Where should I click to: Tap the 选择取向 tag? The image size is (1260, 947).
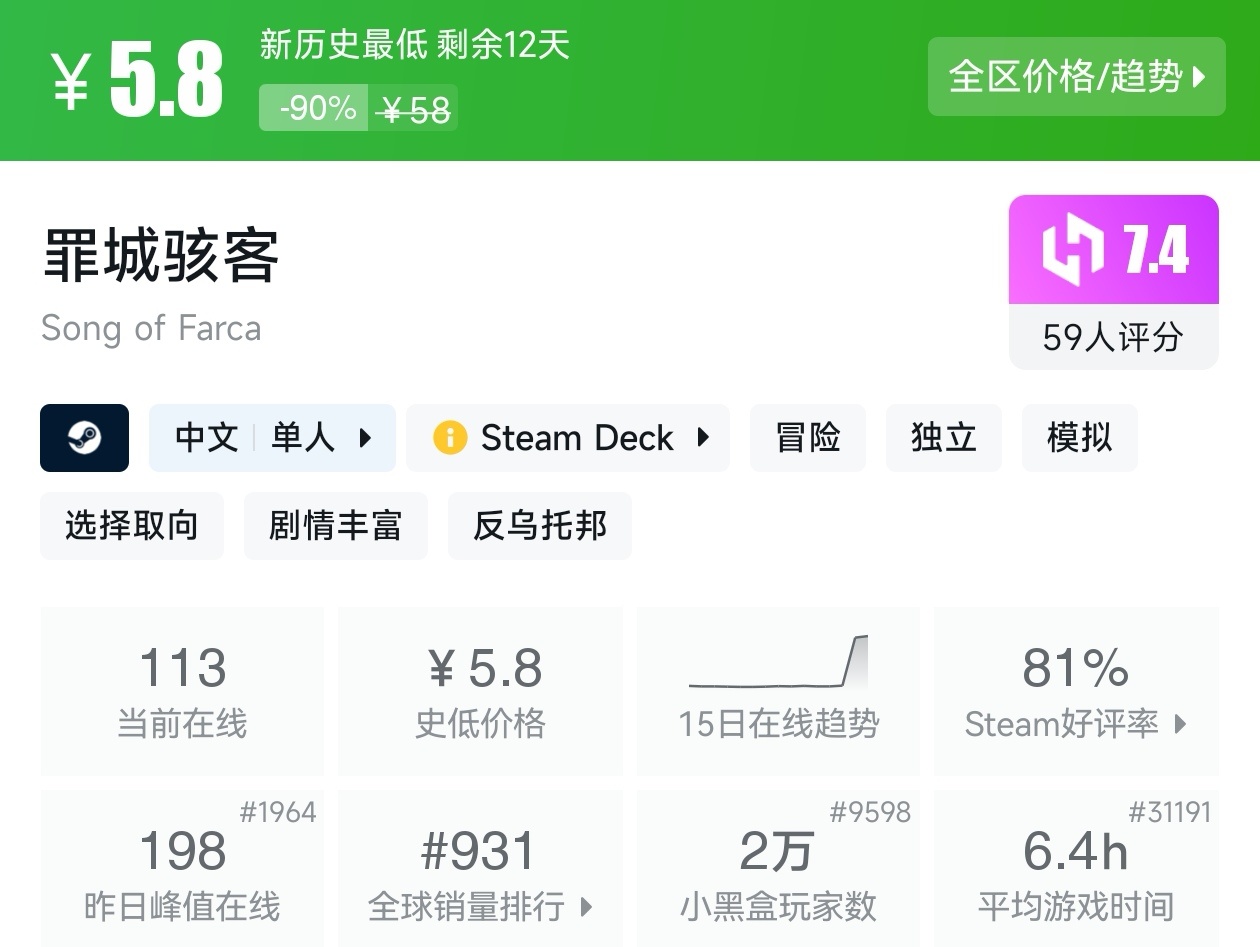[132, 526]
